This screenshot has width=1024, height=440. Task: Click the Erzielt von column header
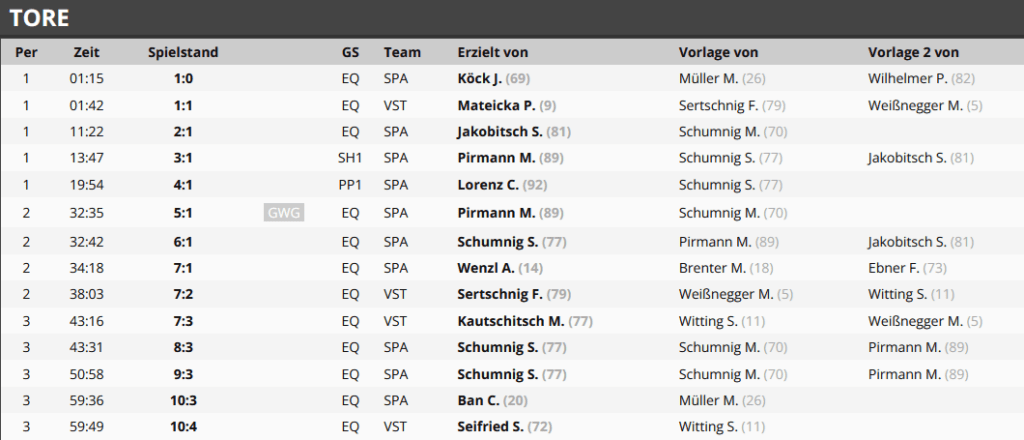click(x=493, y=52)
